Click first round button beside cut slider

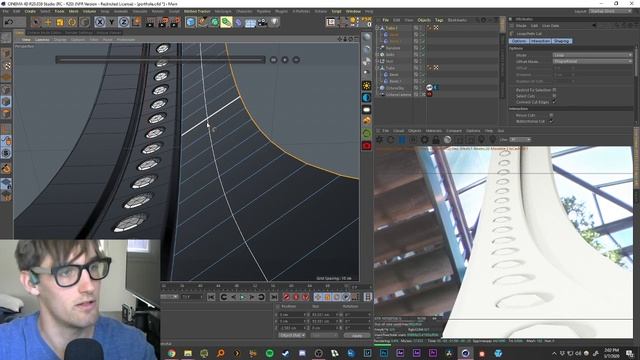273,60
